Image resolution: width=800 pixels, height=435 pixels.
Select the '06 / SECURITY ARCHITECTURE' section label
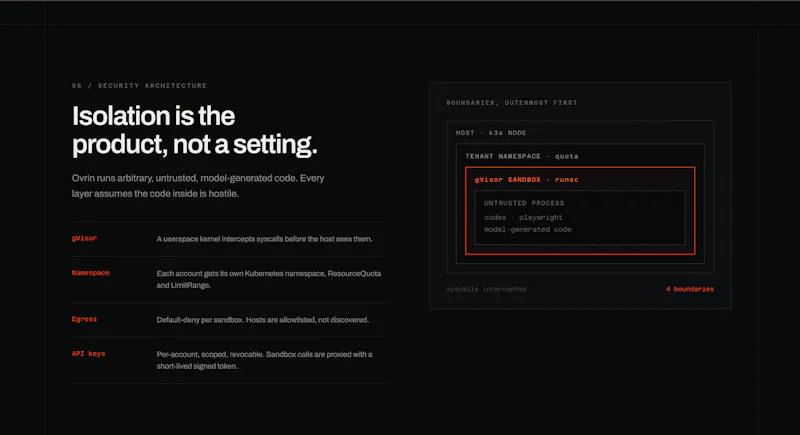point(139,86)
